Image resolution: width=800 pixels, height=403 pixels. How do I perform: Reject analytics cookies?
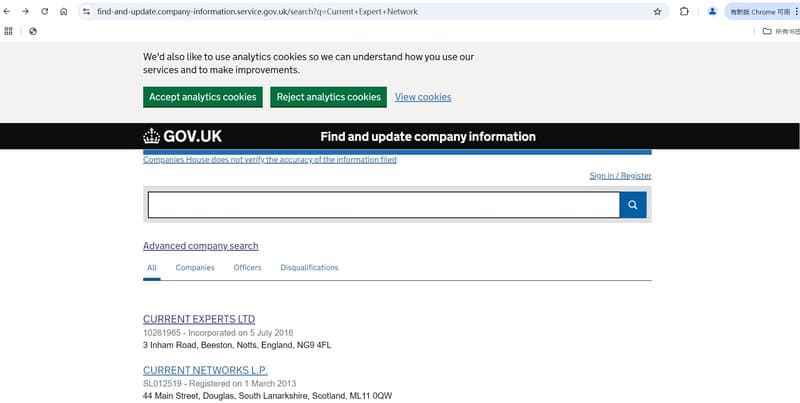(x=328, y=97)
